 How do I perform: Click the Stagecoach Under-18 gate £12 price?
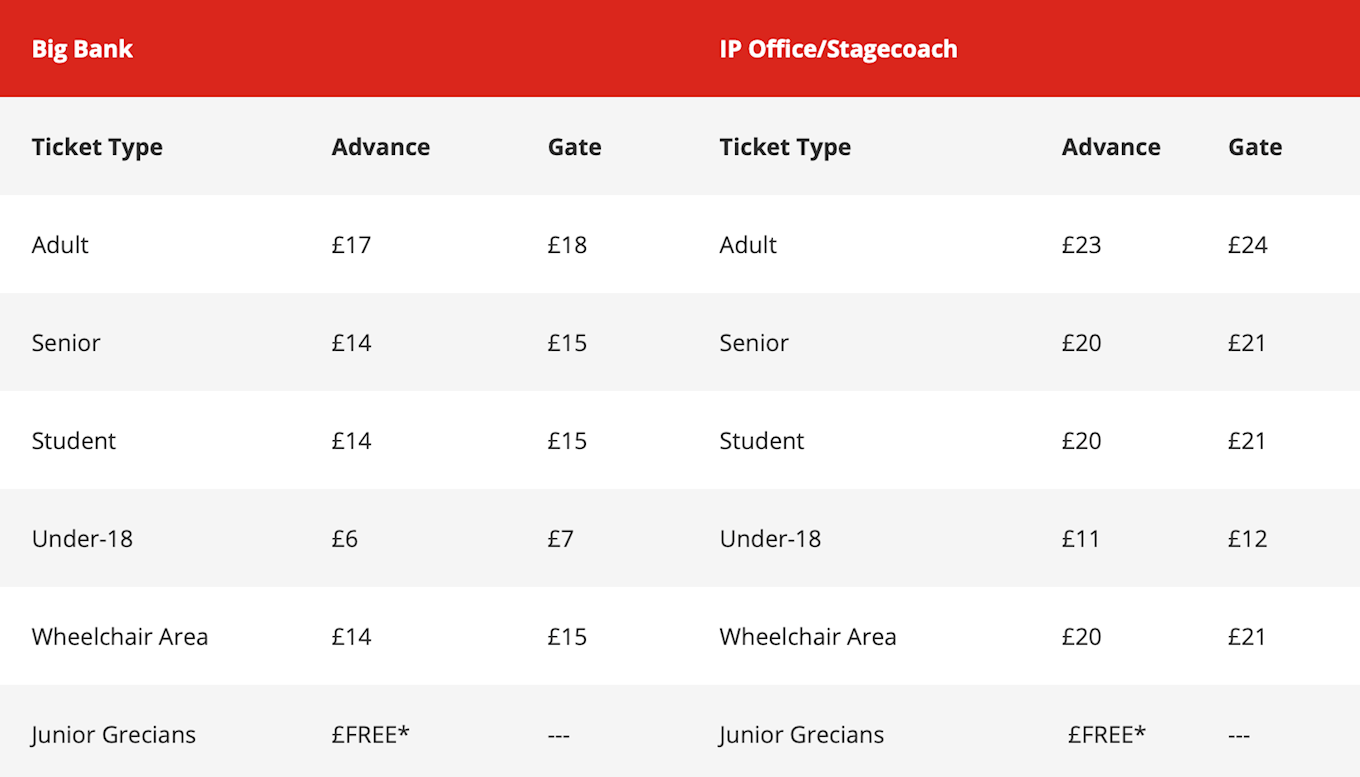click(1247, 539)
